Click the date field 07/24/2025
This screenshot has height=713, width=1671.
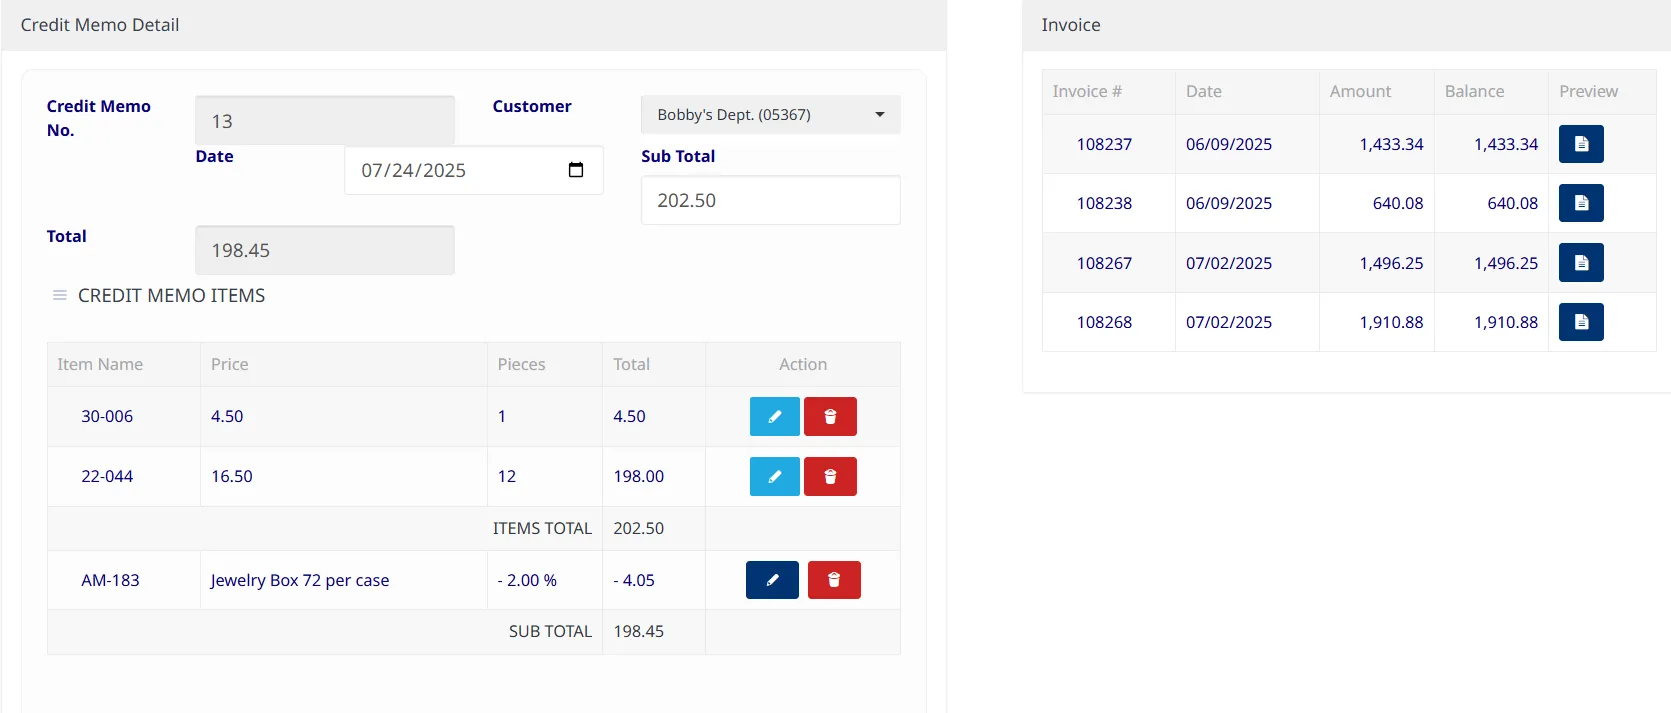tap(450, 170)
